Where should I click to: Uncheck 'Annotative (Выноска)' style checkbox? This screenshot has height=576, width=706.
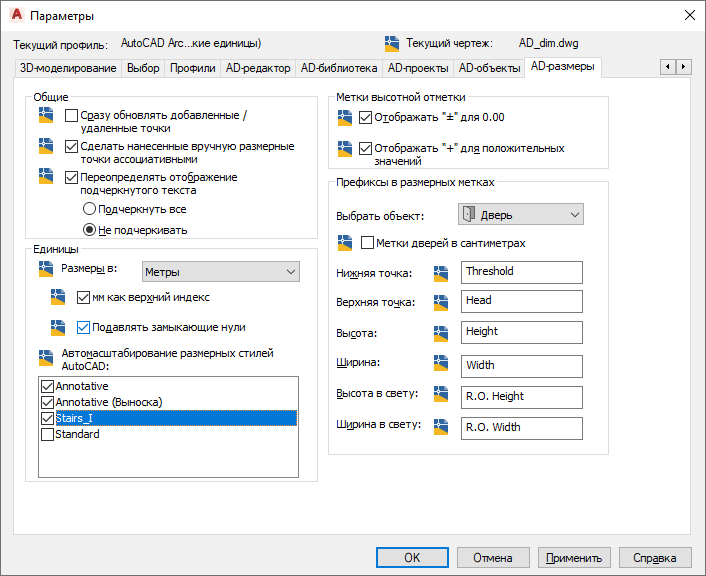click(47, 402)
